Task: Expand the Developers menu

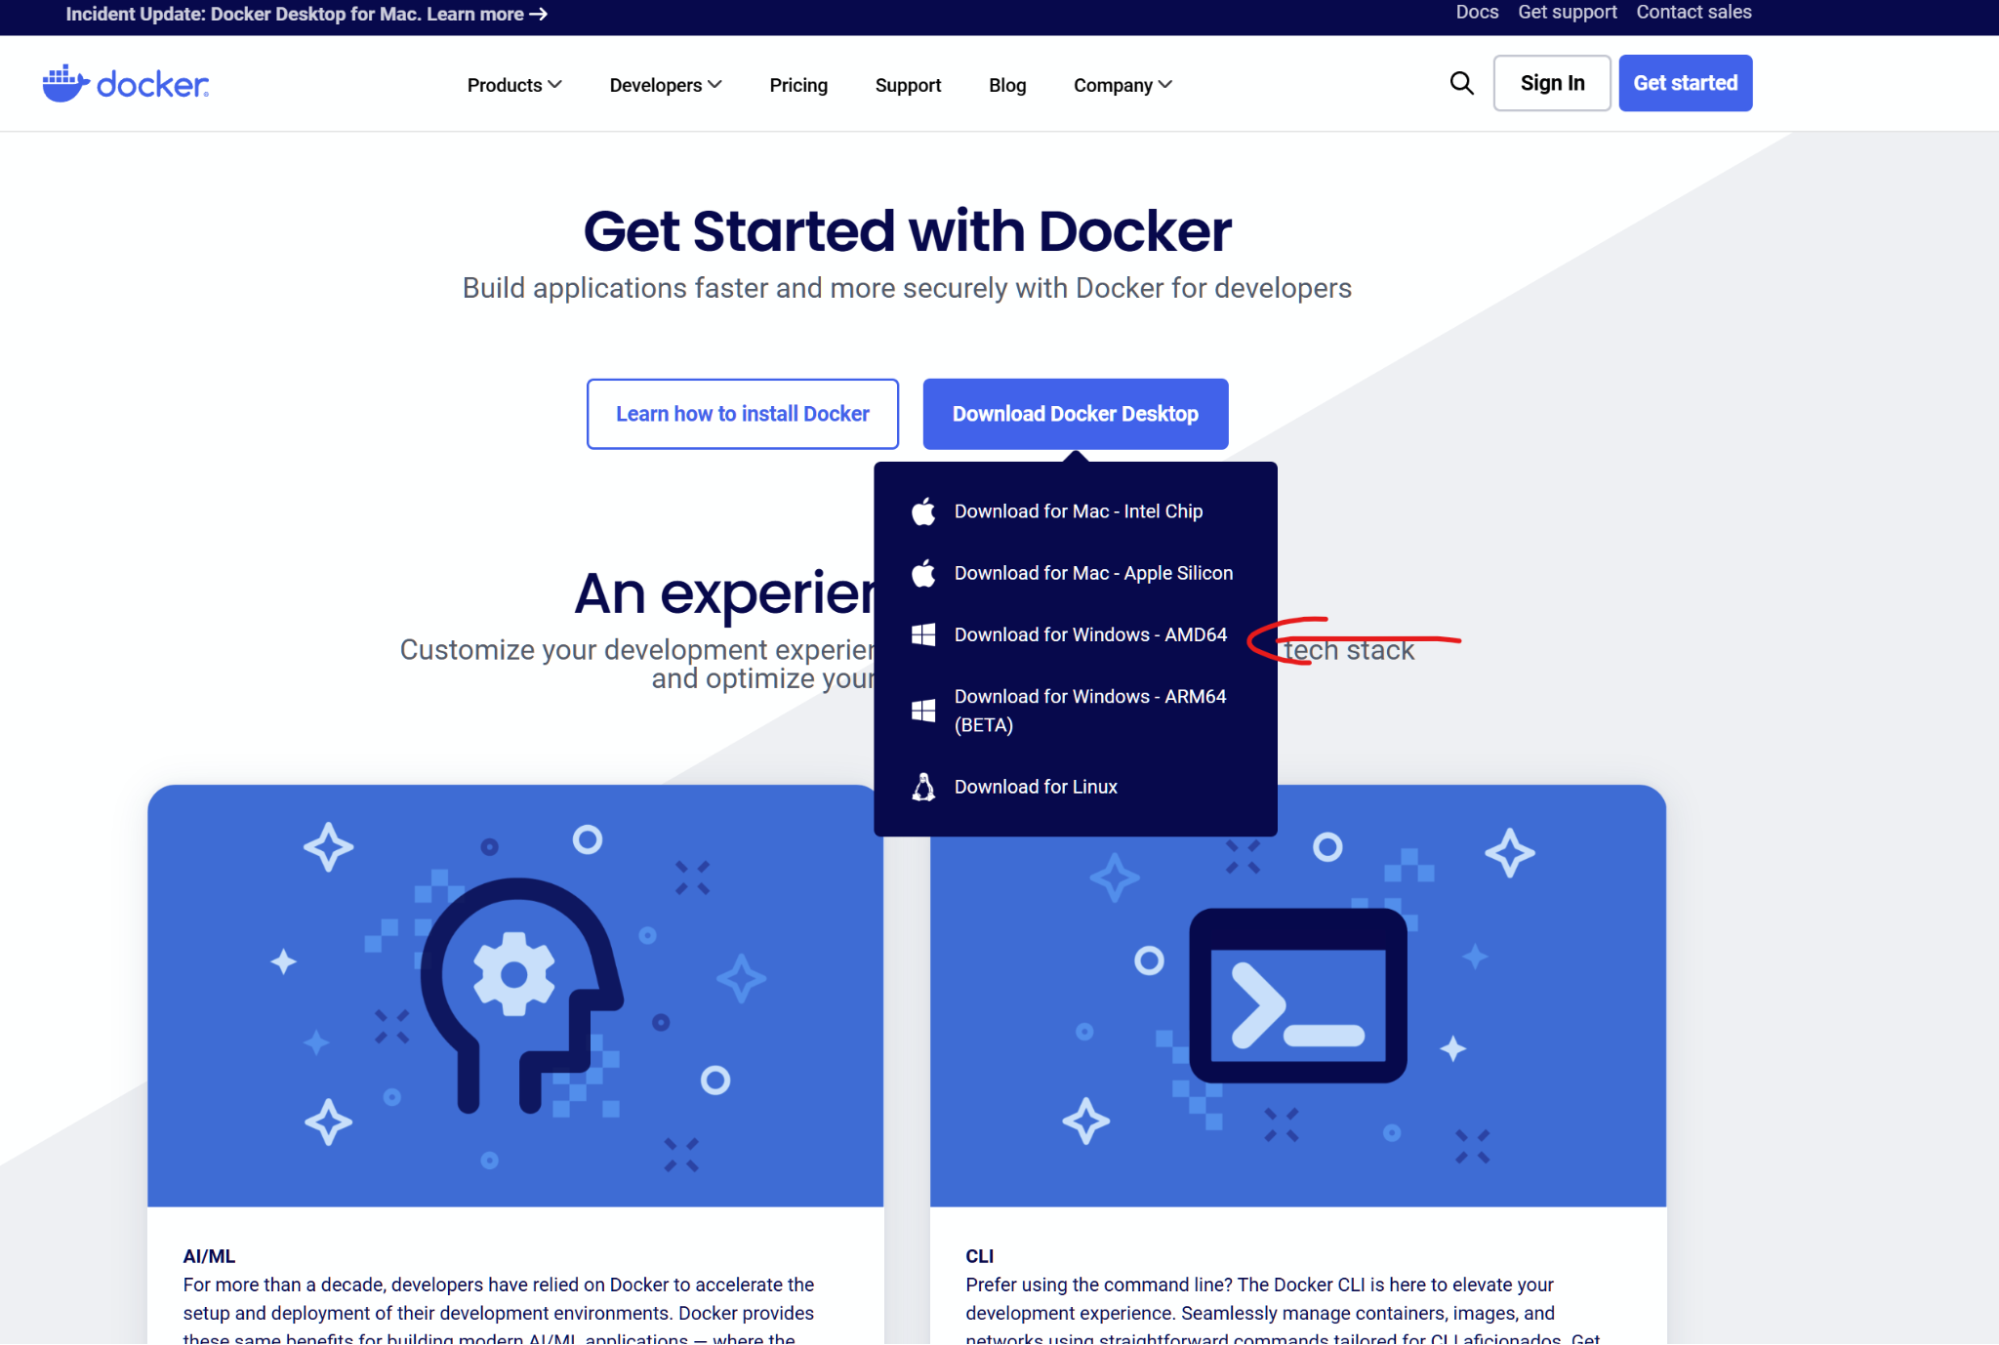Action: click(x=665, y=85)
